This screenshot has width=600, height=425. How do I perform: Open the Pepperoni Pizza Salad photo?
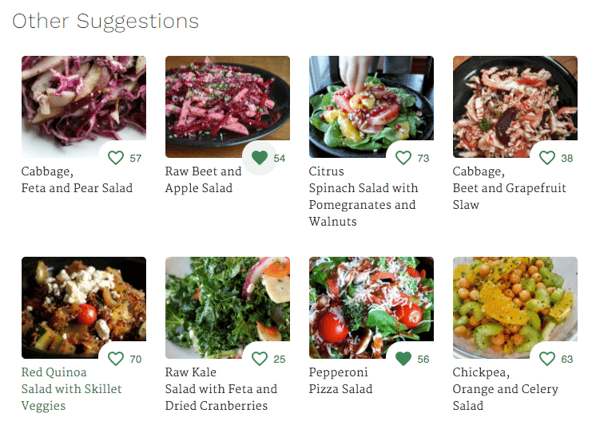coord(360,300)
